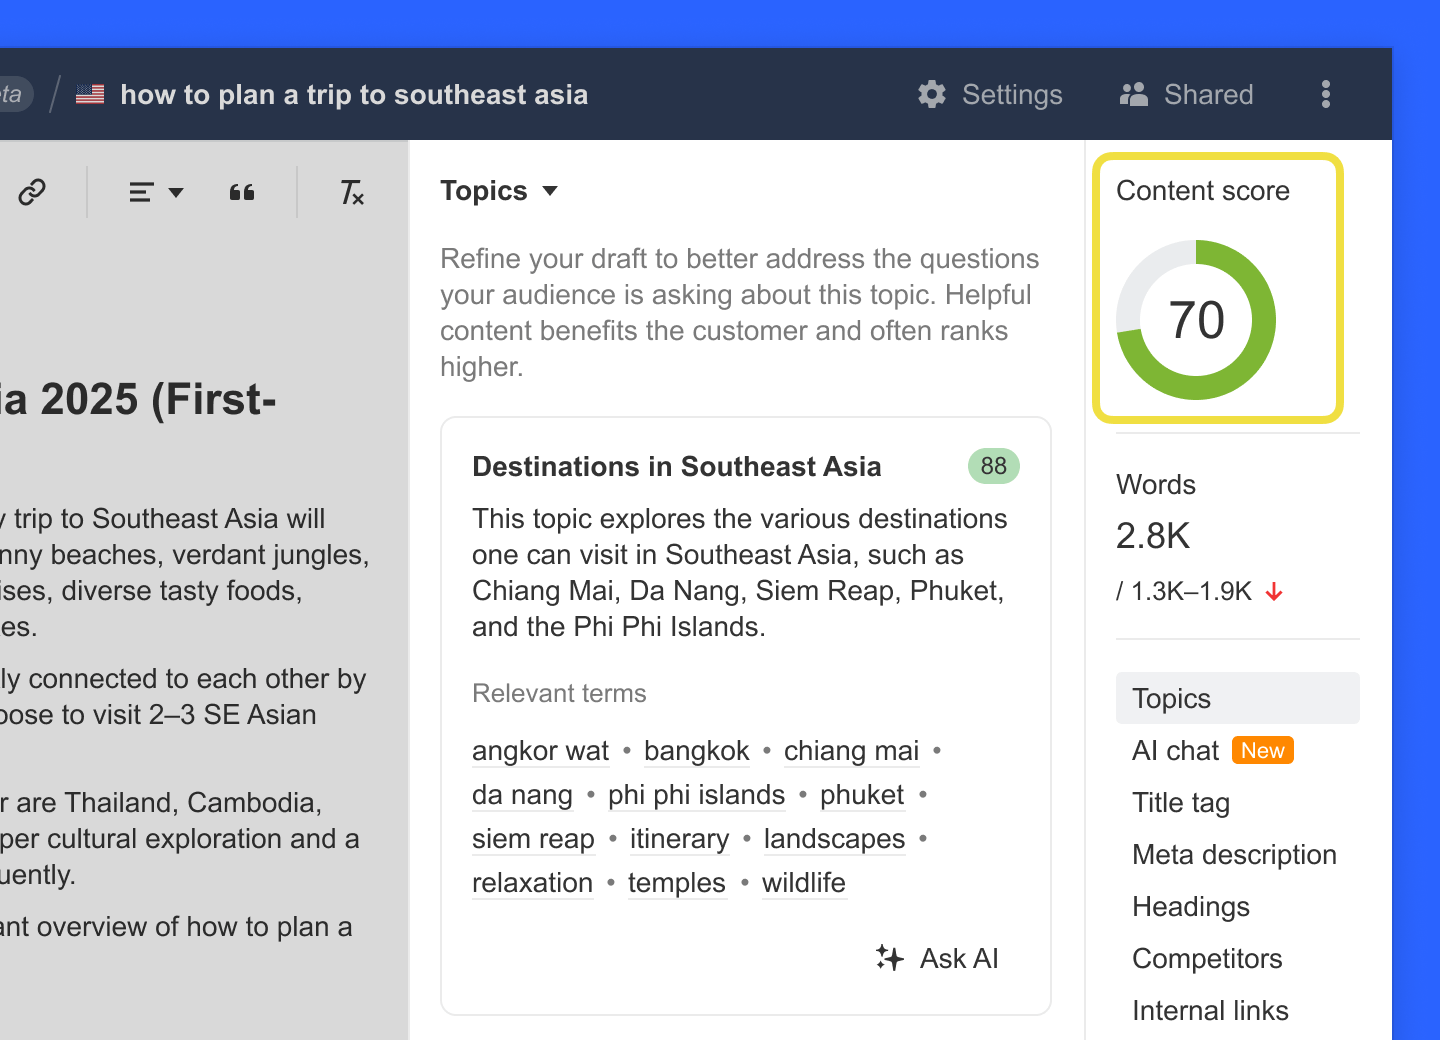Click the Ask AI sparkle icon
Image resolution: width=1440 pixels, height=1040 pixels.
[x=889, y=958]
